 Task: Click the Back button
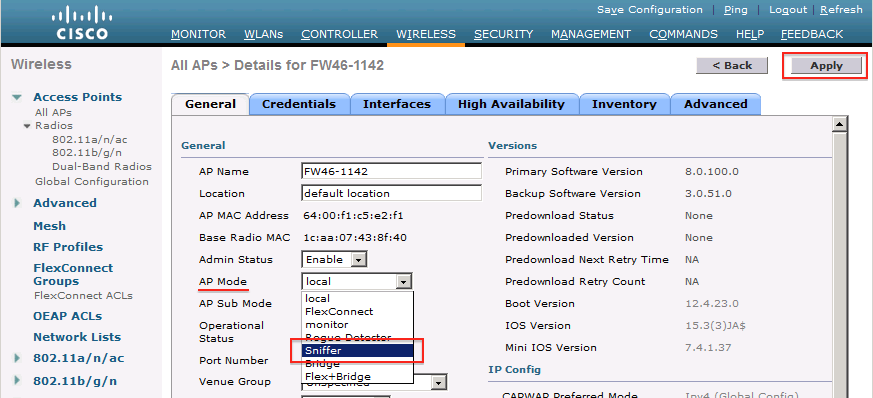click(732, 65)
